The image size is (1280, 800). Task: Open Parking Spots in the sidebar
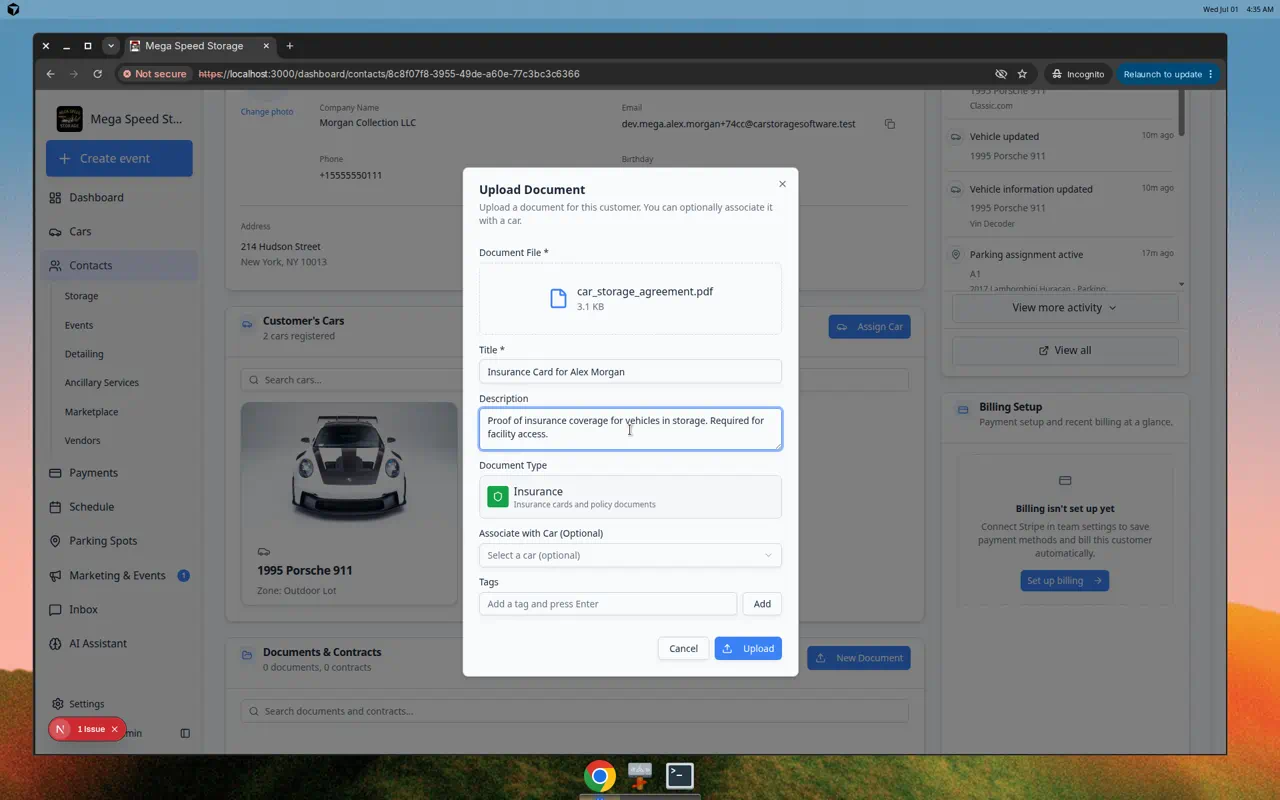point(119,540)
